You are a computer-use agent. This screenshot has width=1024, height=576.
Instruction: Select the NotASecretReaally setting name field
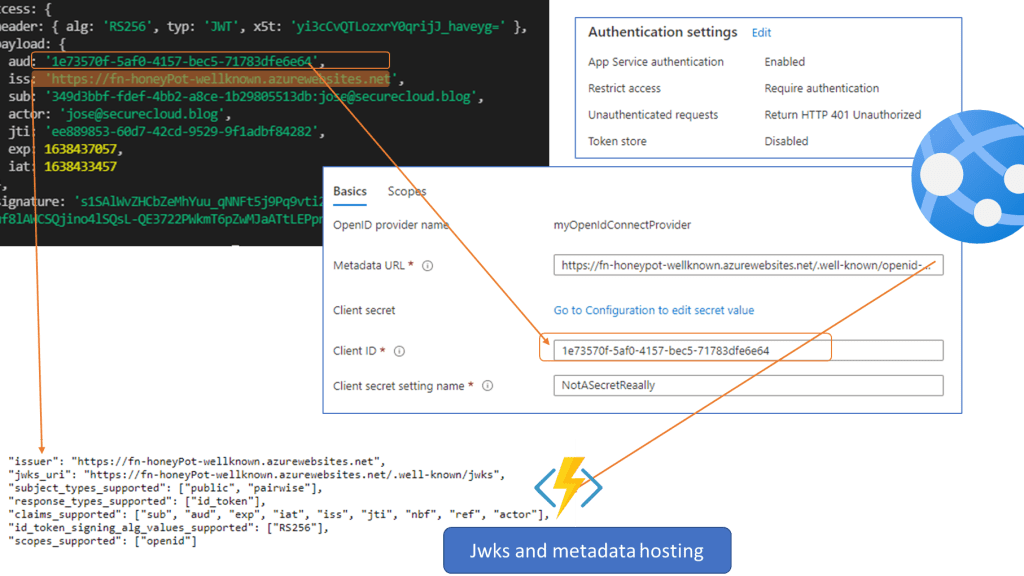tap(747, 386)
